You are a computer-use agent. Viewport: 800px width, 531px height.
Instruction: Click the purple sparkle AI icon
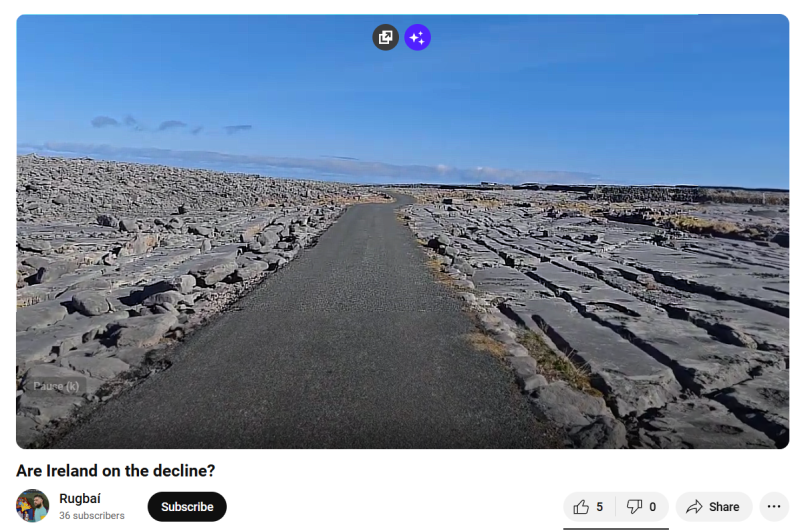pos(417,37)
